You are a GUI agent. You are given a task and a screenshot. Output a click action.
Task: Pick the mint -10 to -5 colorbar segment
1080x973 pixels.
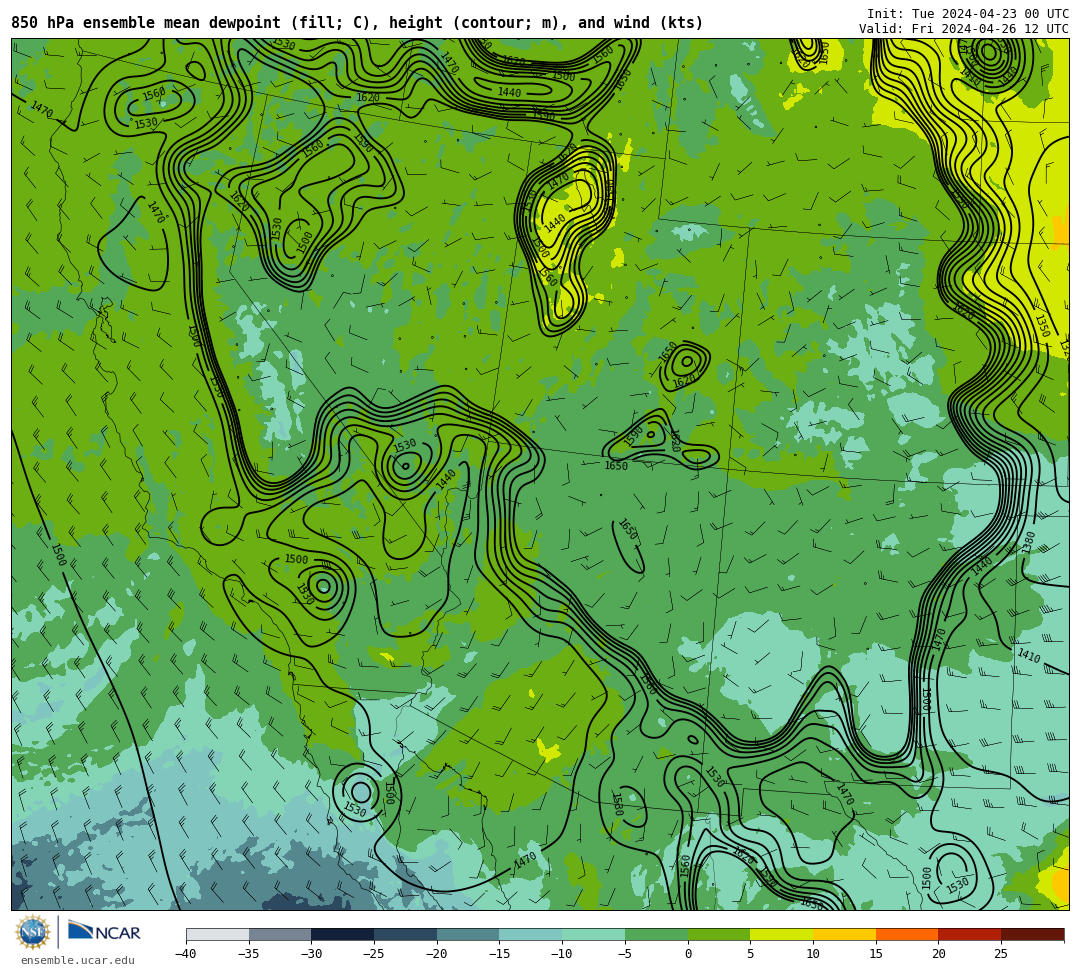coord(594,934)
